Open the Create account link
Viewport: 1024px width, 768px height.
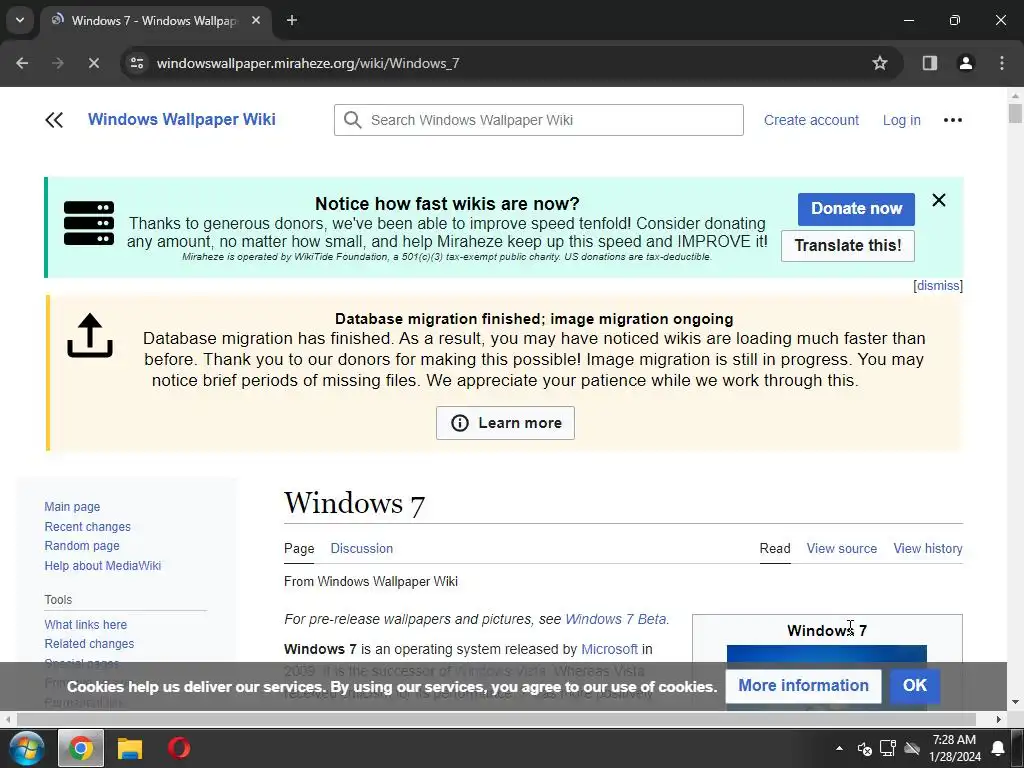(811, 120)
